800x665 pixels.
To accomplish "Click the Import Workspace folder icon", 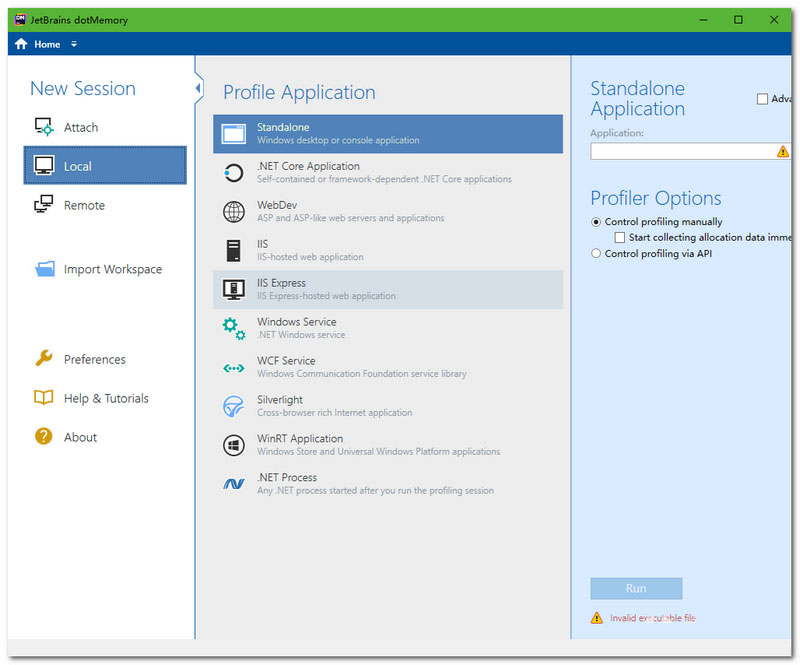I will [x=44, y=269].
